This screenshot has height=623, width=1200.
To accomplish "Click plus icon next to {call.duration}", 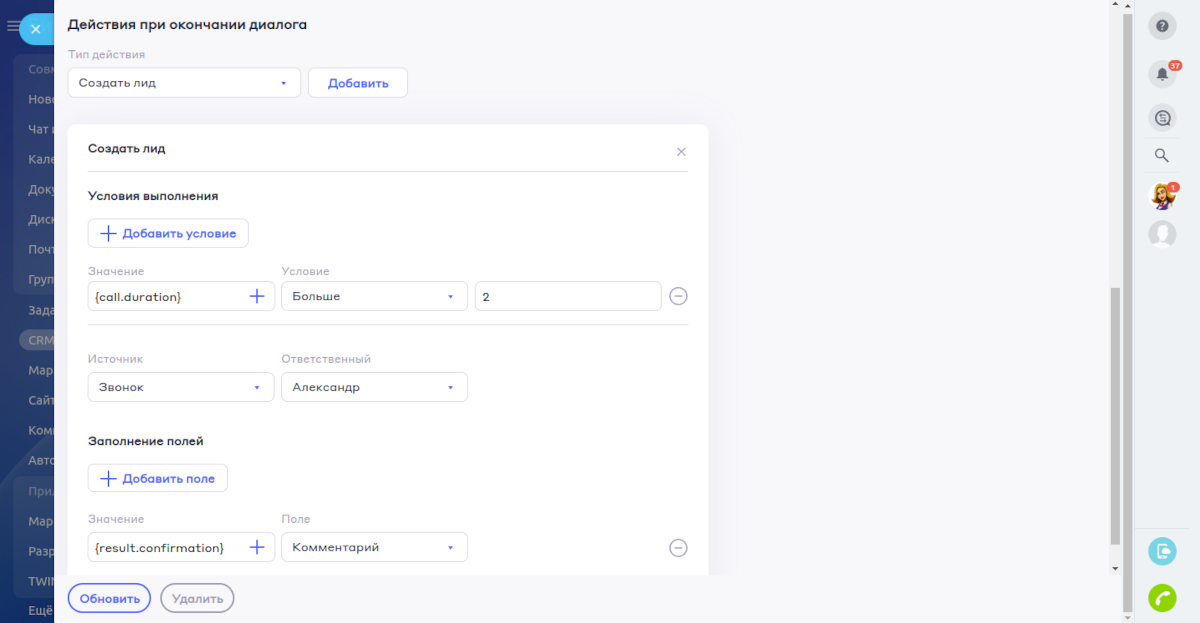I will point(257,296).
